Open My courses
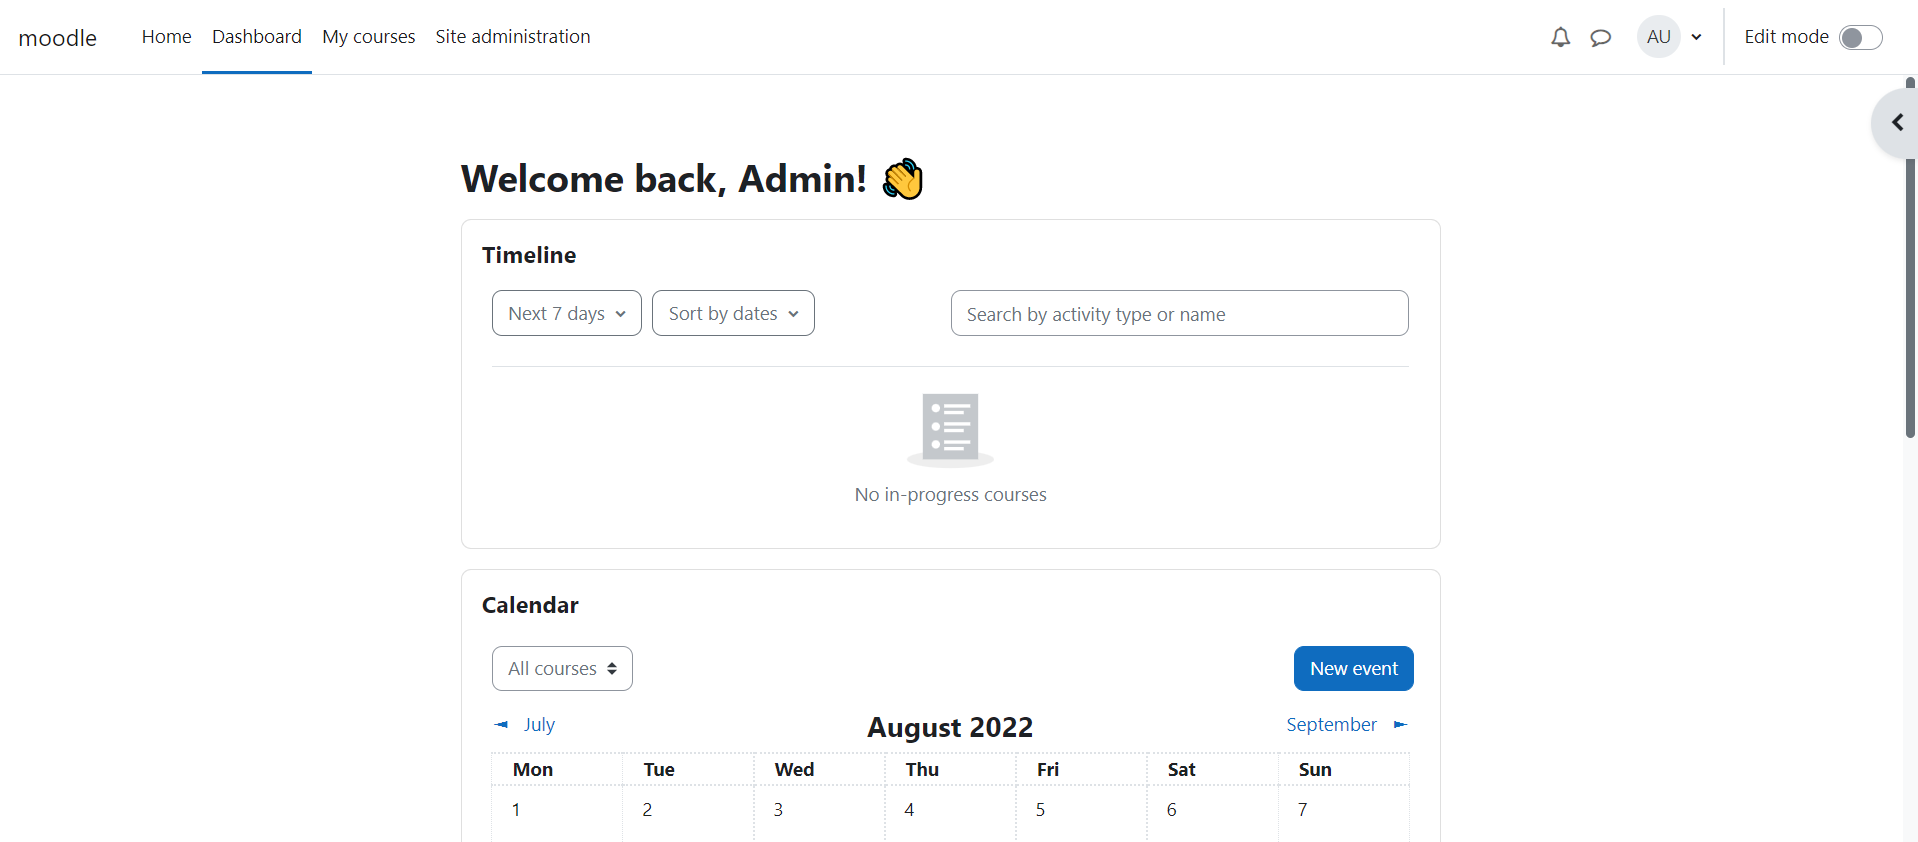The image size is (1918, 842). click(368, 36)
